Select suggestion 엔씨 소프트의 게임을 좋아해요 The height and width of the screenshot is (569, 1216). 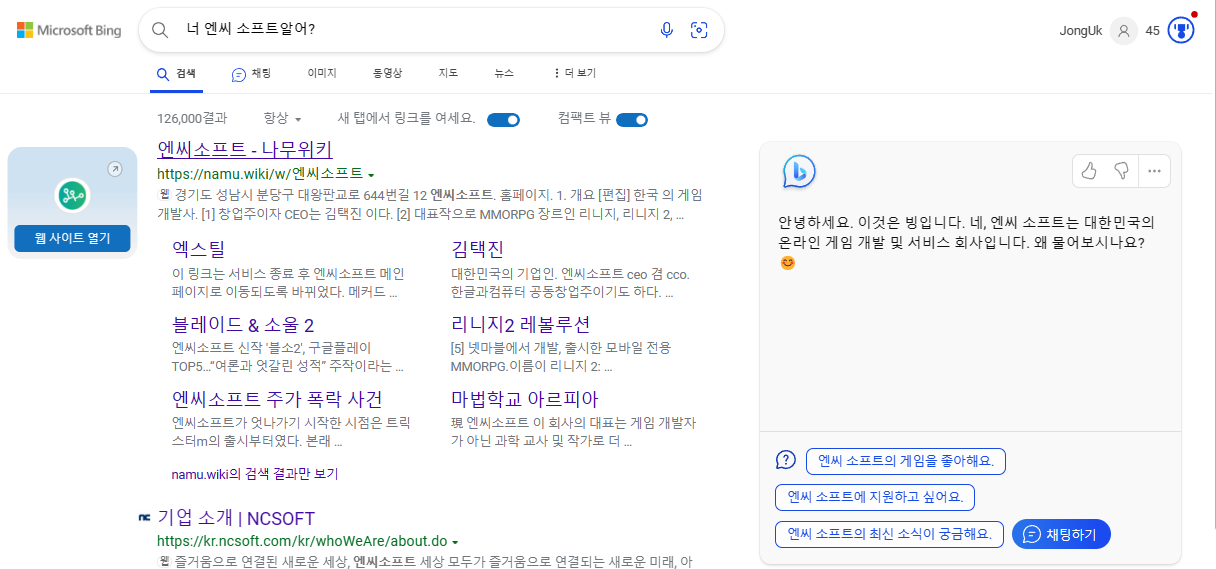905,461
